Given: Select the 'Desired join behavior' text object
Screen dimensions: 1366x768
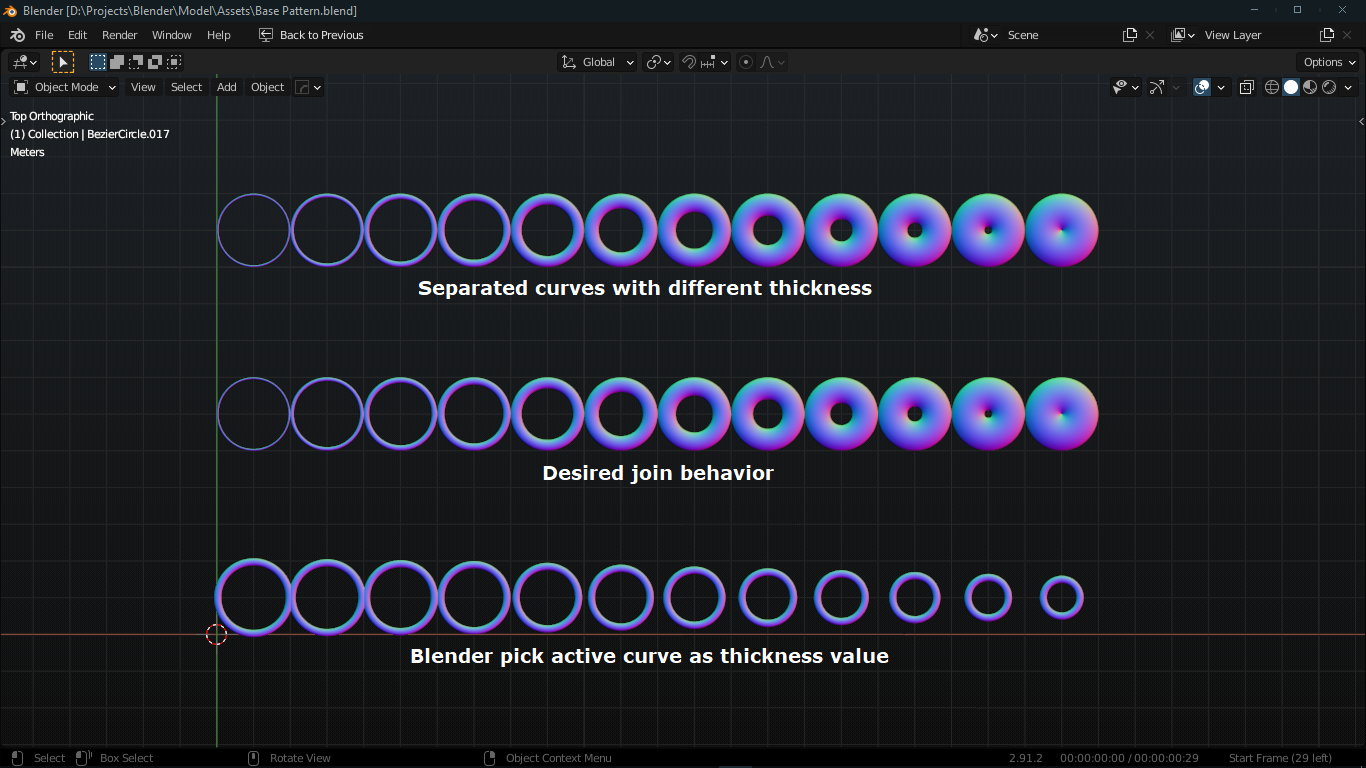Looking at the screenshot, I should coord(658,473).
